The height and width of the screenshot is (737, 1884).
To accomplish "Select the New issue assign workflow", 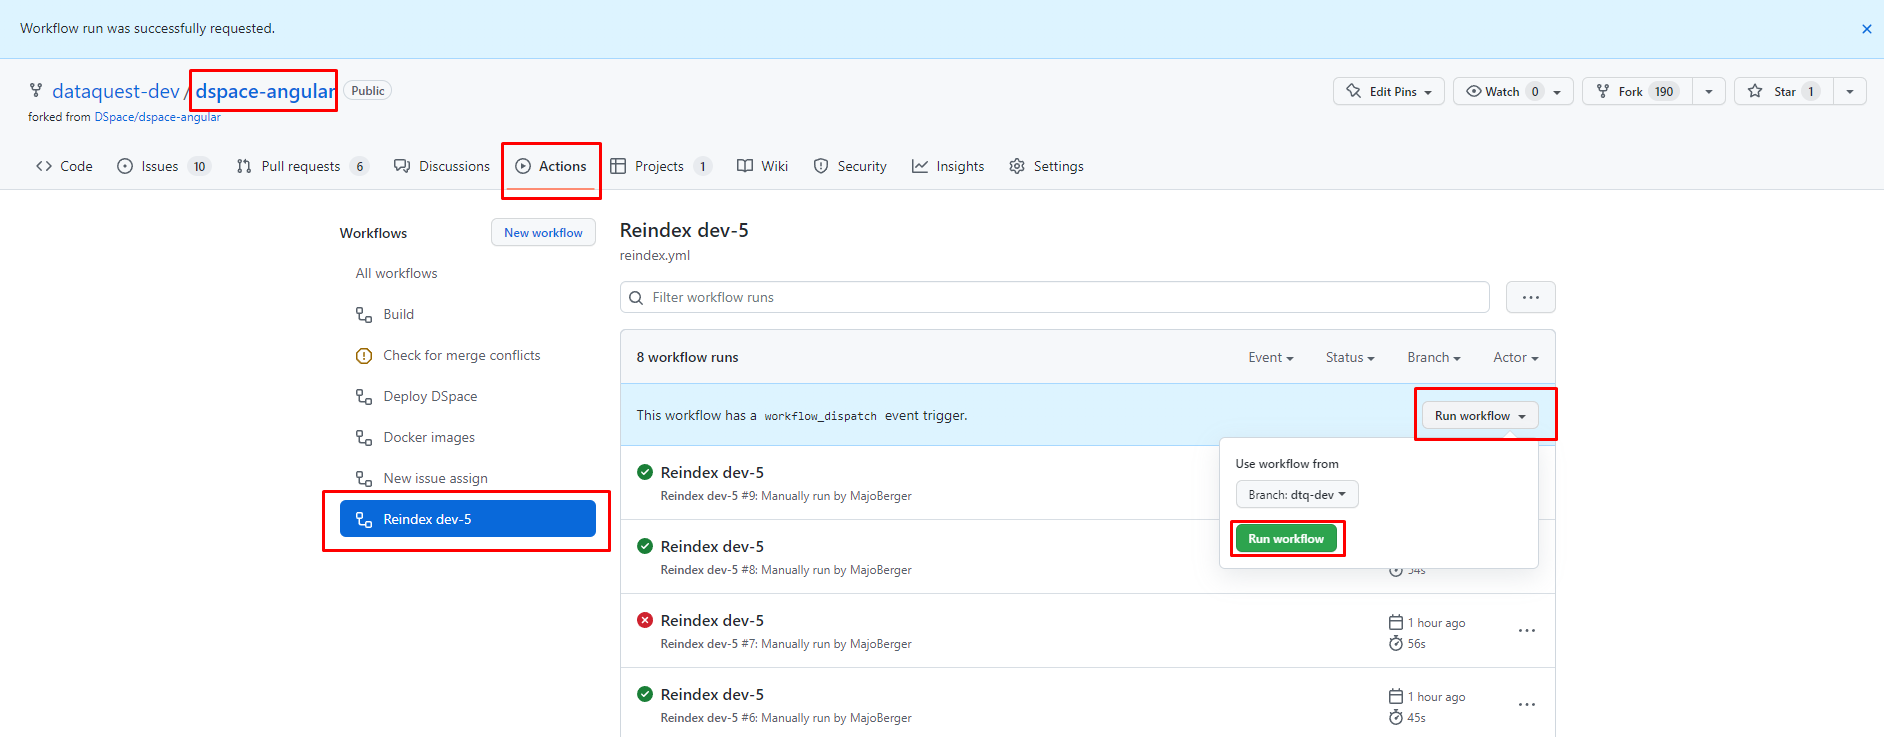I will pyautogui.click(x=467, y=478).
